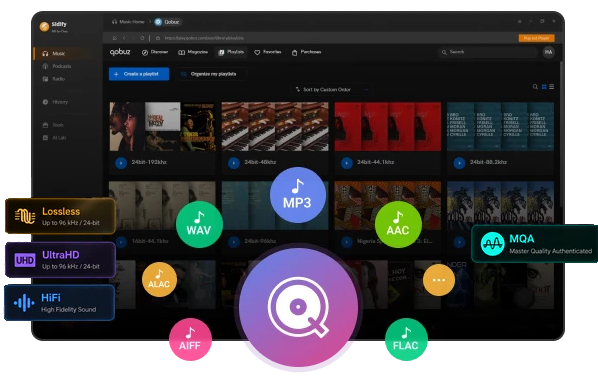Play the 24bit-48khz playlist
Viewport: 598px width, 378px height.
click(x=234, y=163)
